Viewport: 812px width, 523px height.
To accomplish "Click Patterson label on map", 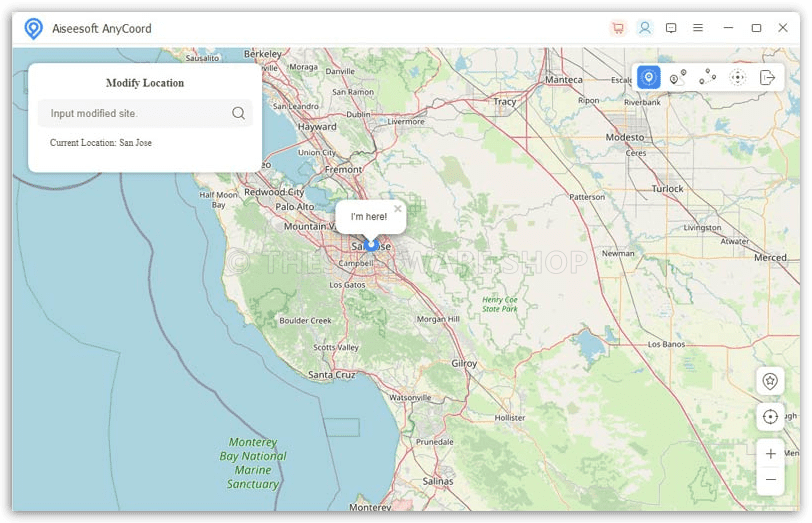I will point(587,197).
